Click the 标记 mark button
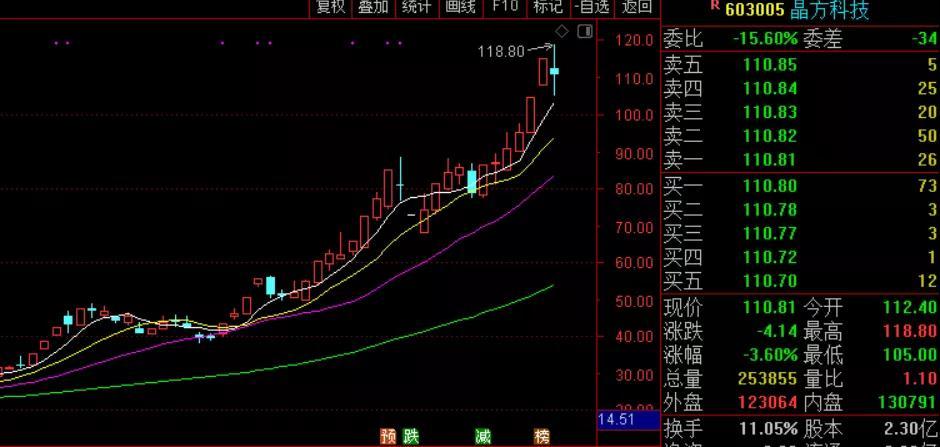Image resolution: width=940 pixels, height=447 pixels. point(548,7)
